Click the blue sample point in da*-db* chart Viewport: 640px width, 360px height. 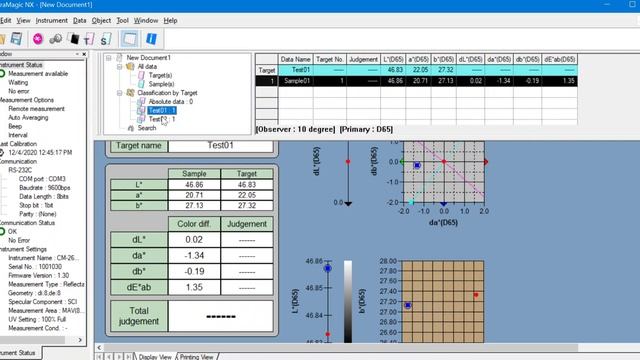(417, 165)
